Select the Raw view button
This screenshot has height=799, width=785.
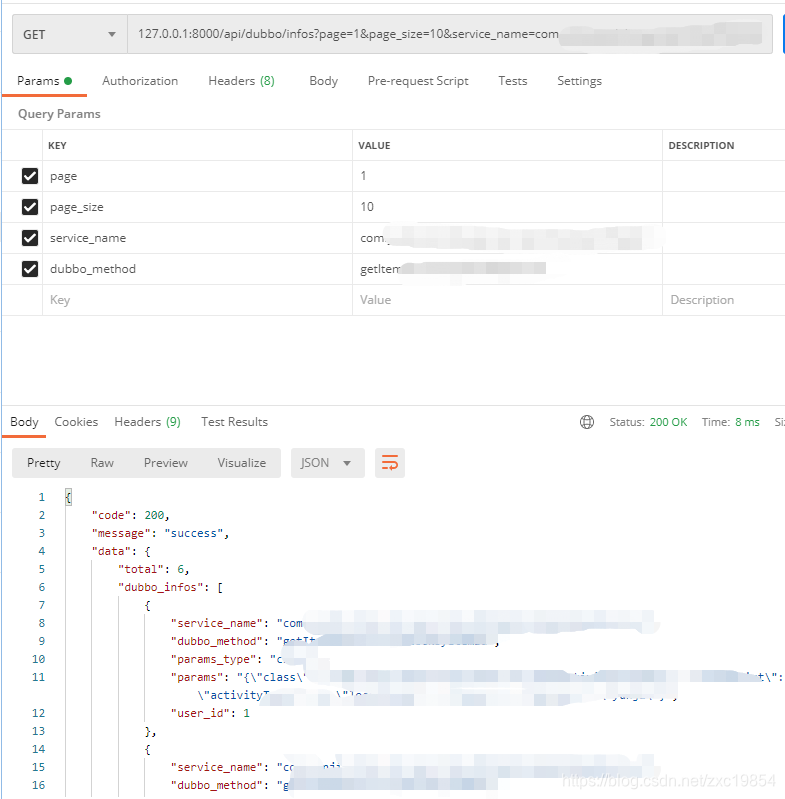point(102,463)
